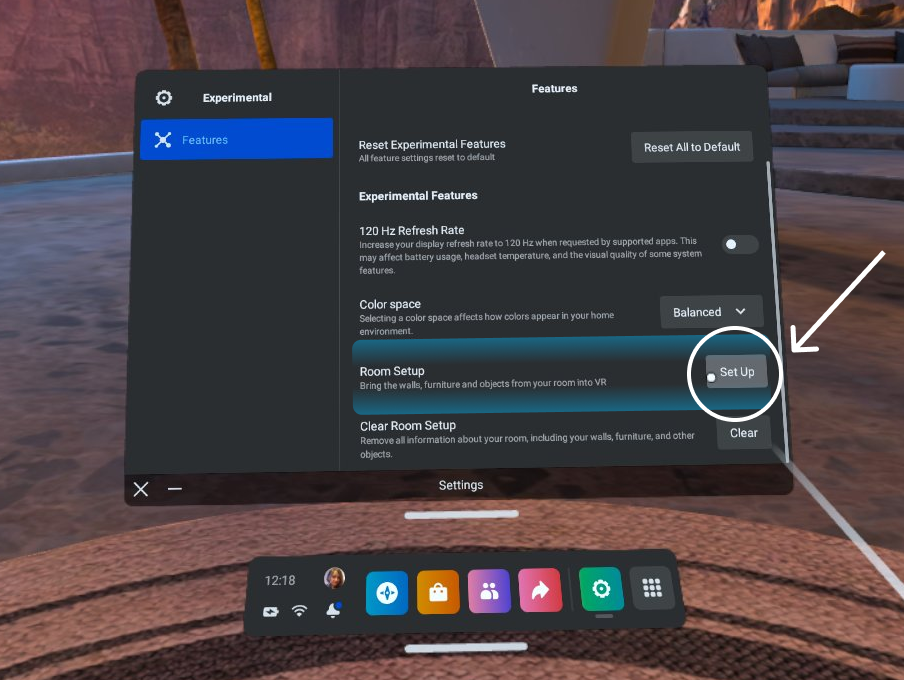Click Clear button for Clear Room Setup
This screenshot has height=680, width=904.
(743, 433)
